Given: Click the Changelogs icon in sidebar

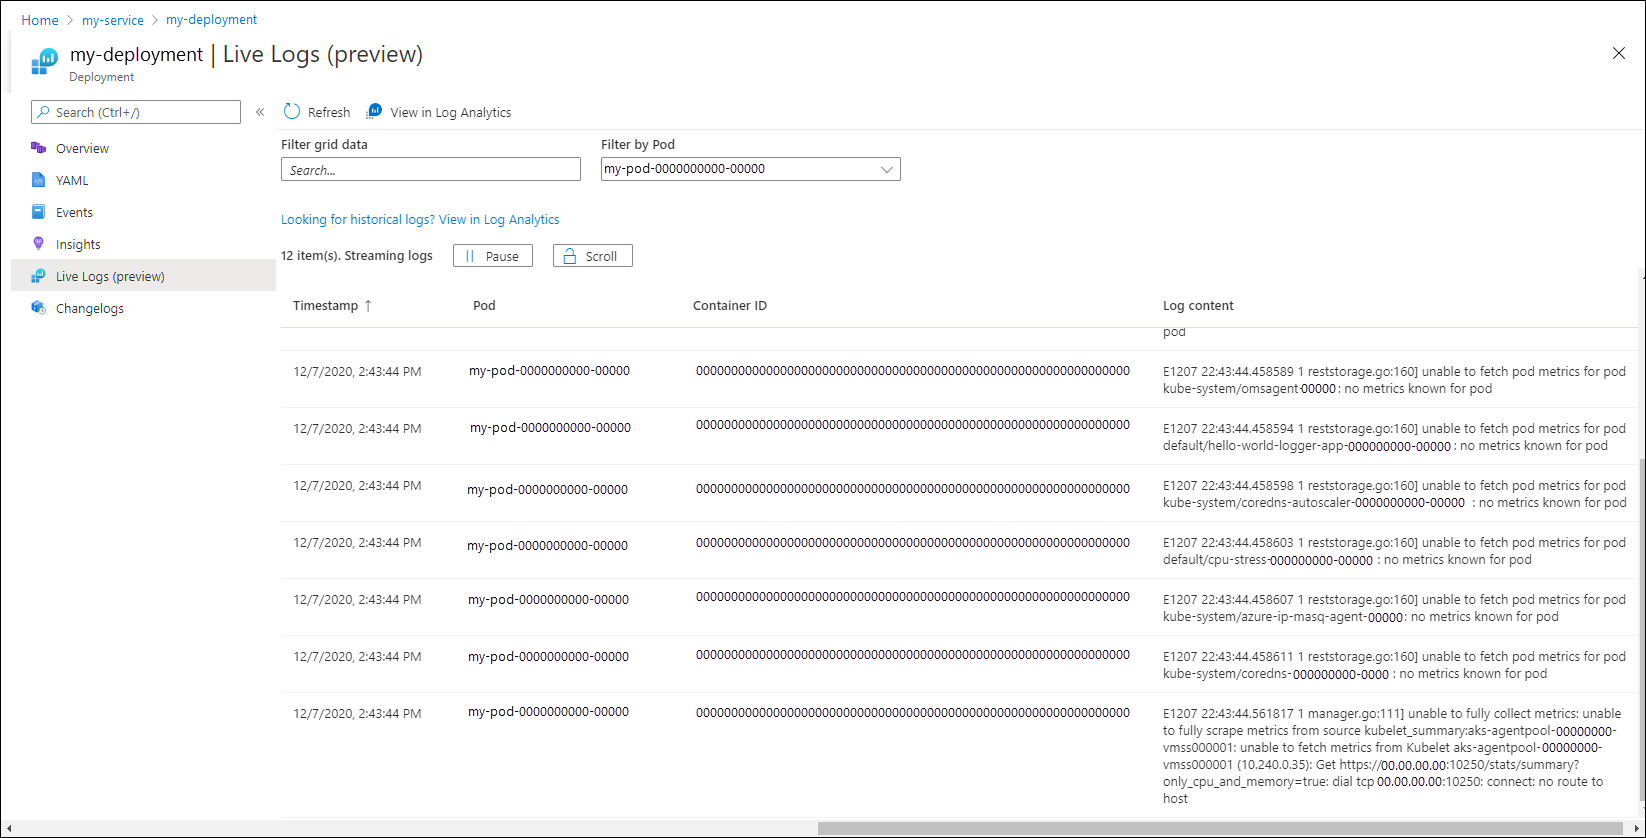Looking at the screenshot, I should 39,308.
